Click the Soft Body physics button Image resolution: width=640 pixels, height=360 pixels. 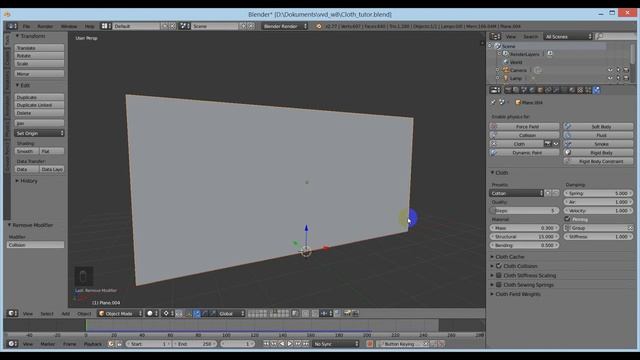click(598, 127)
